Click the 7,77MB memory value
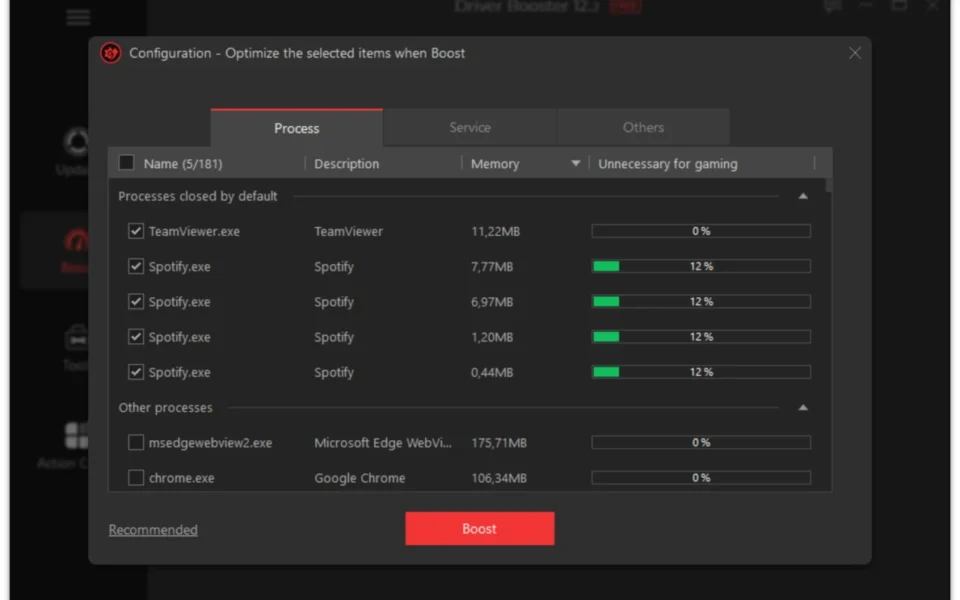The height and width of the screenshot is (600, 960). 492,267
